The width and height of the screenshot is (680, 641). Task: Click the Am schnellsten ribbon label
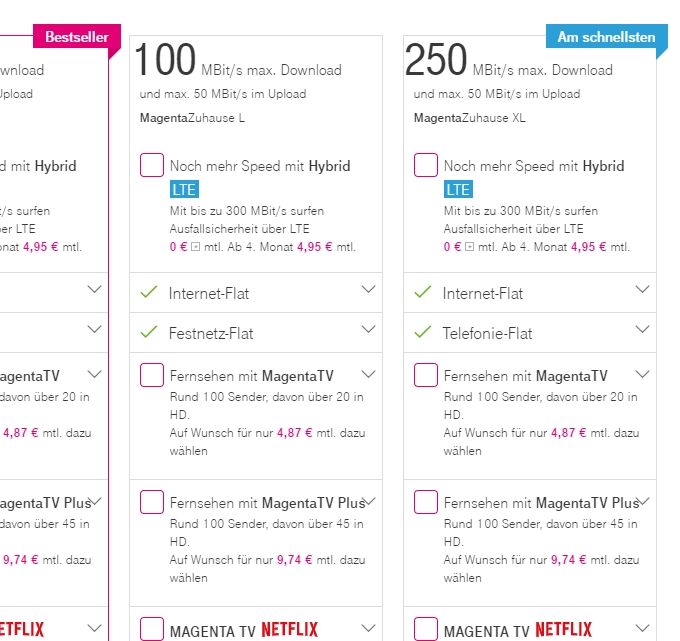tap(606, 37)
